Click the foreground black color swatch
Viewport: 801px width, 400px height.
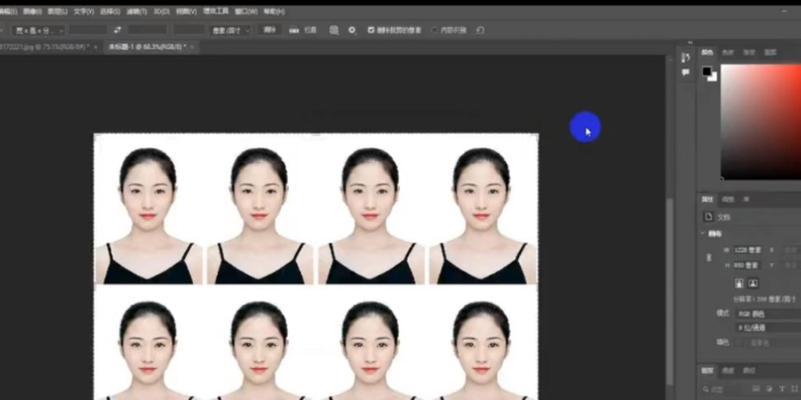(706, 71)
